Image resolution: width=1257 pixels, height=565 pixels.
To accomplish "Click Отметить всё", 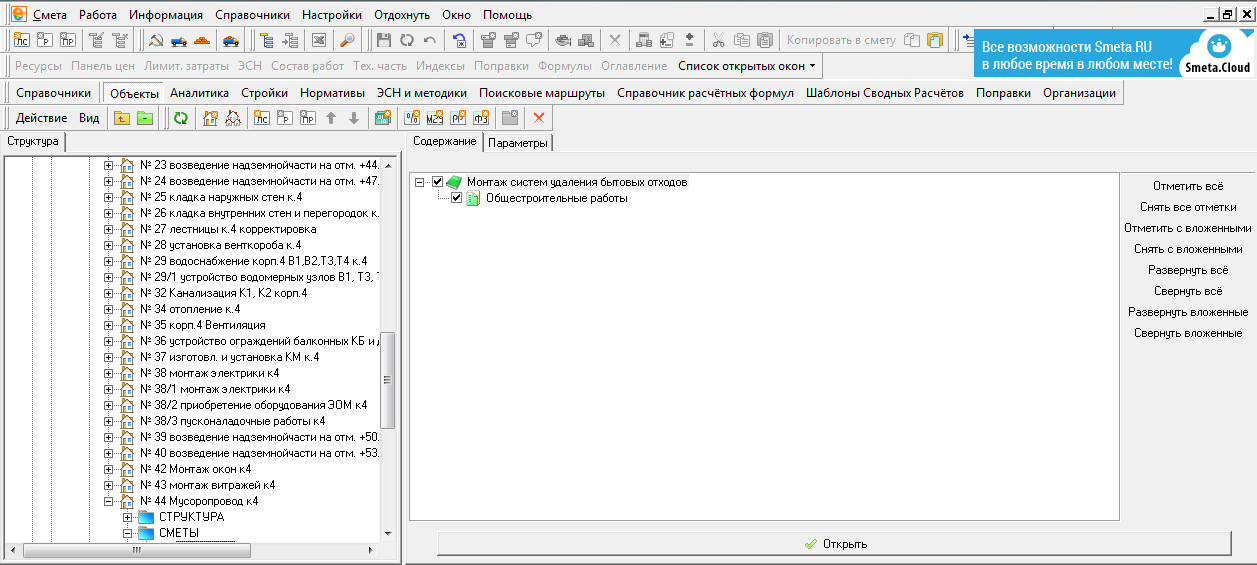I will click(x=1188, y=186).
